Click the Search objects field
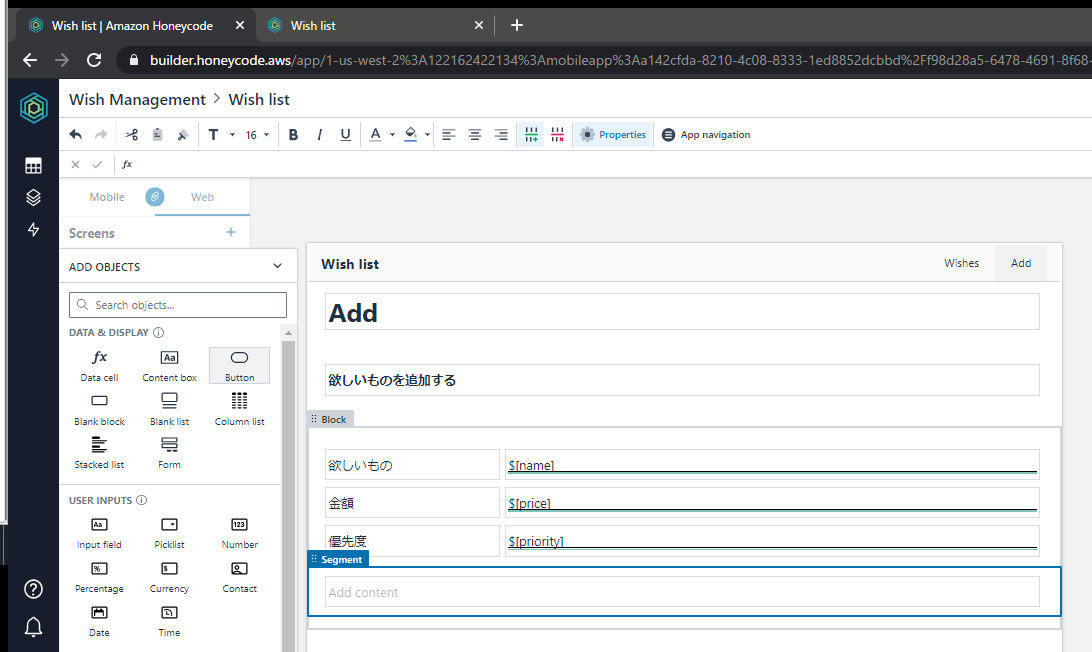The width and height of the screenshot is (1092, 652). 178,305
